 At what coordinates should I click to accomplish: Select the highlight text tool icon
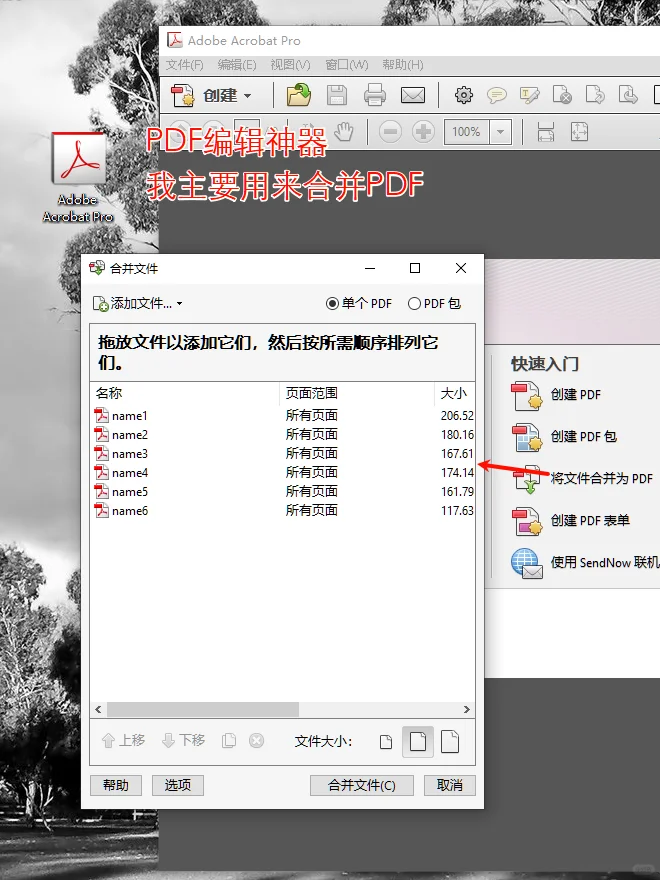click(529, 95)
